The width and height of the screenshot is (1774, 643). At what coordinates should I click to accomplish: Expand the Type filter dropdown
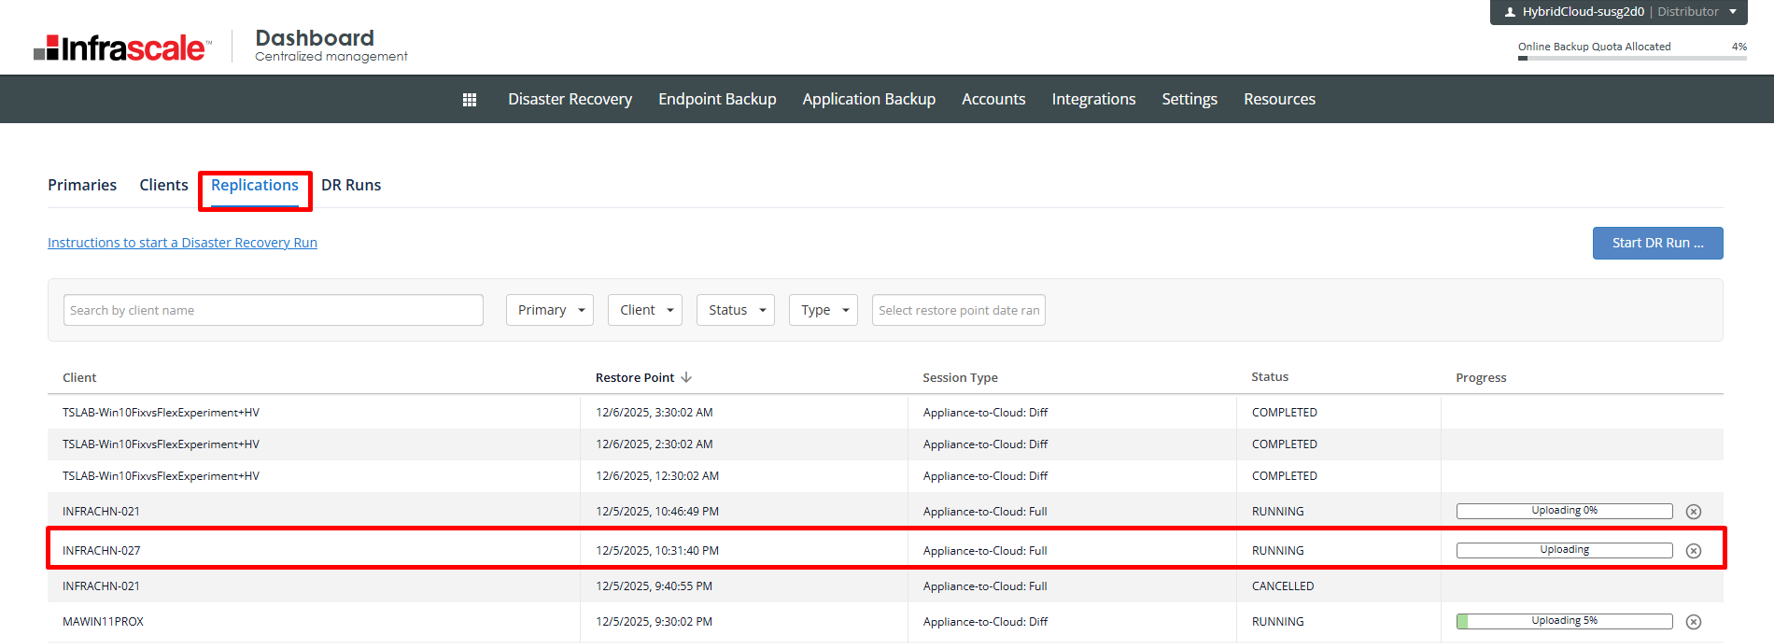click(x=823, y=310)
